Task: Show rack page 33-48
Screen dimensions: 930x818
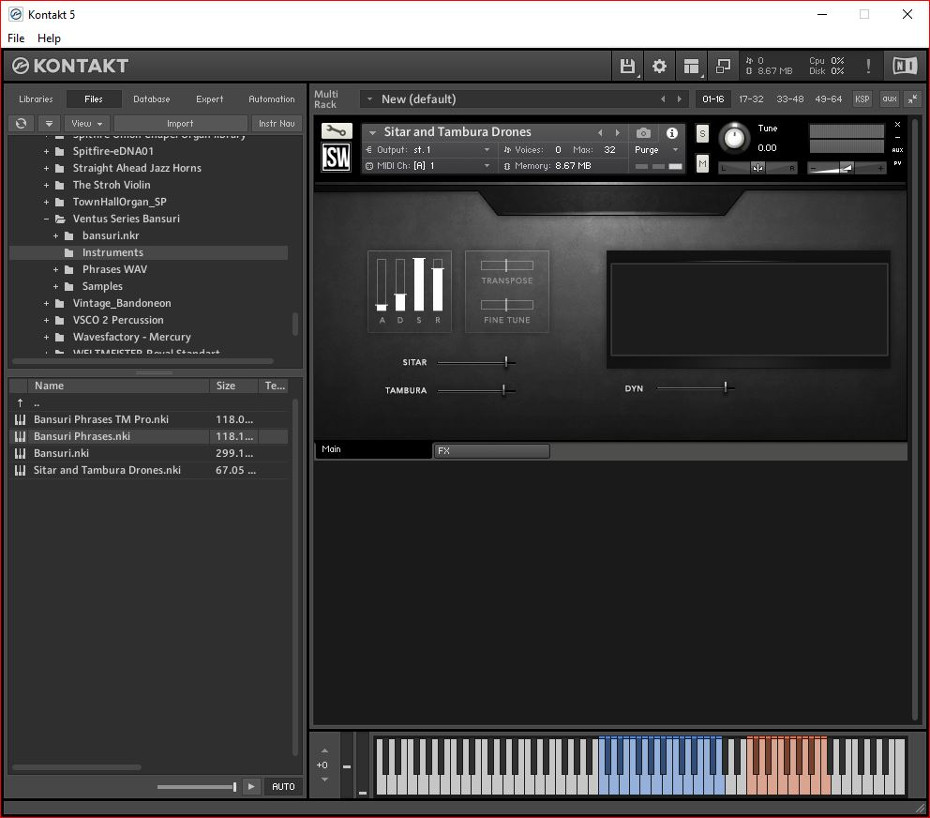Action: (x=790, y=99)
